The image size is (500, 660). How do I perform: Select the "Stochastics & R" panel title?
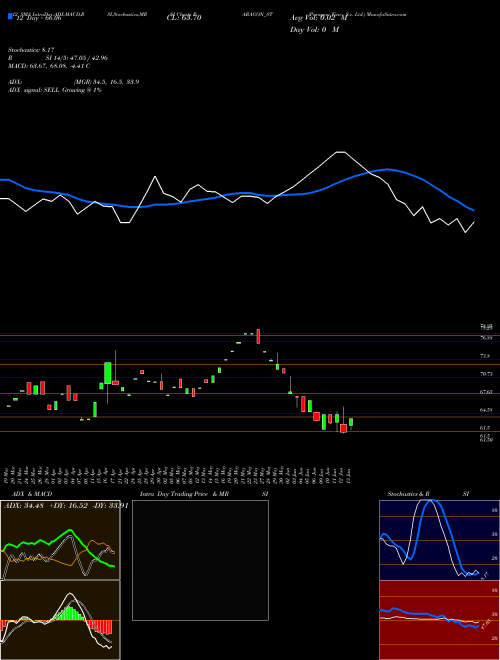409,494
